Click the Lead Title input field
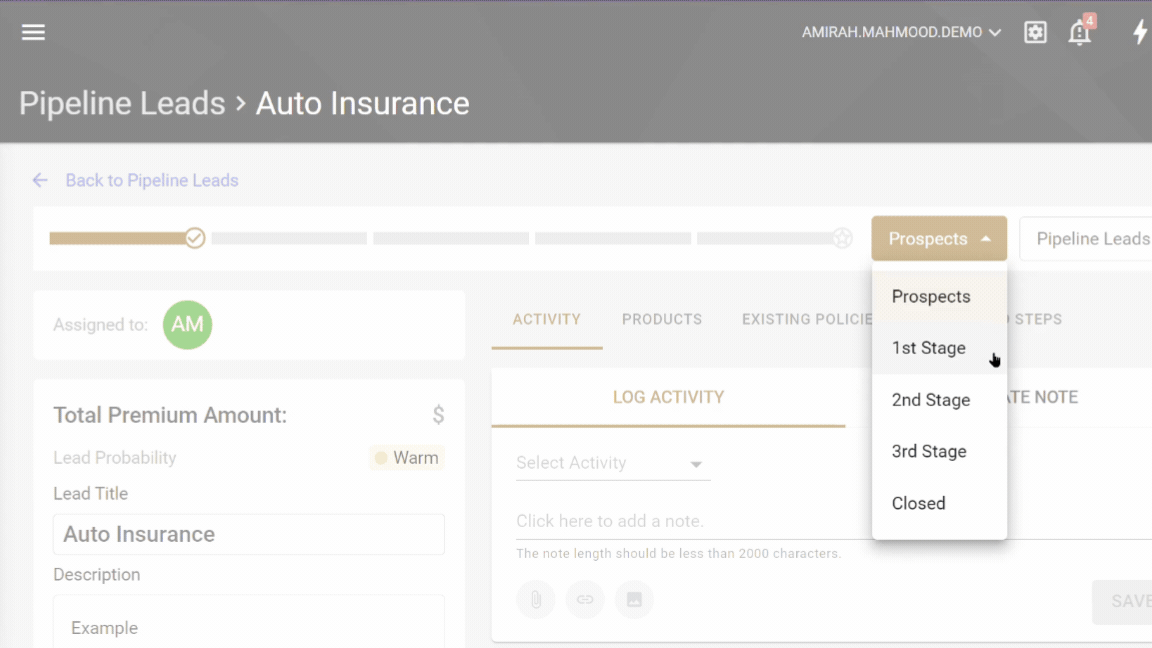 [248, 534]
